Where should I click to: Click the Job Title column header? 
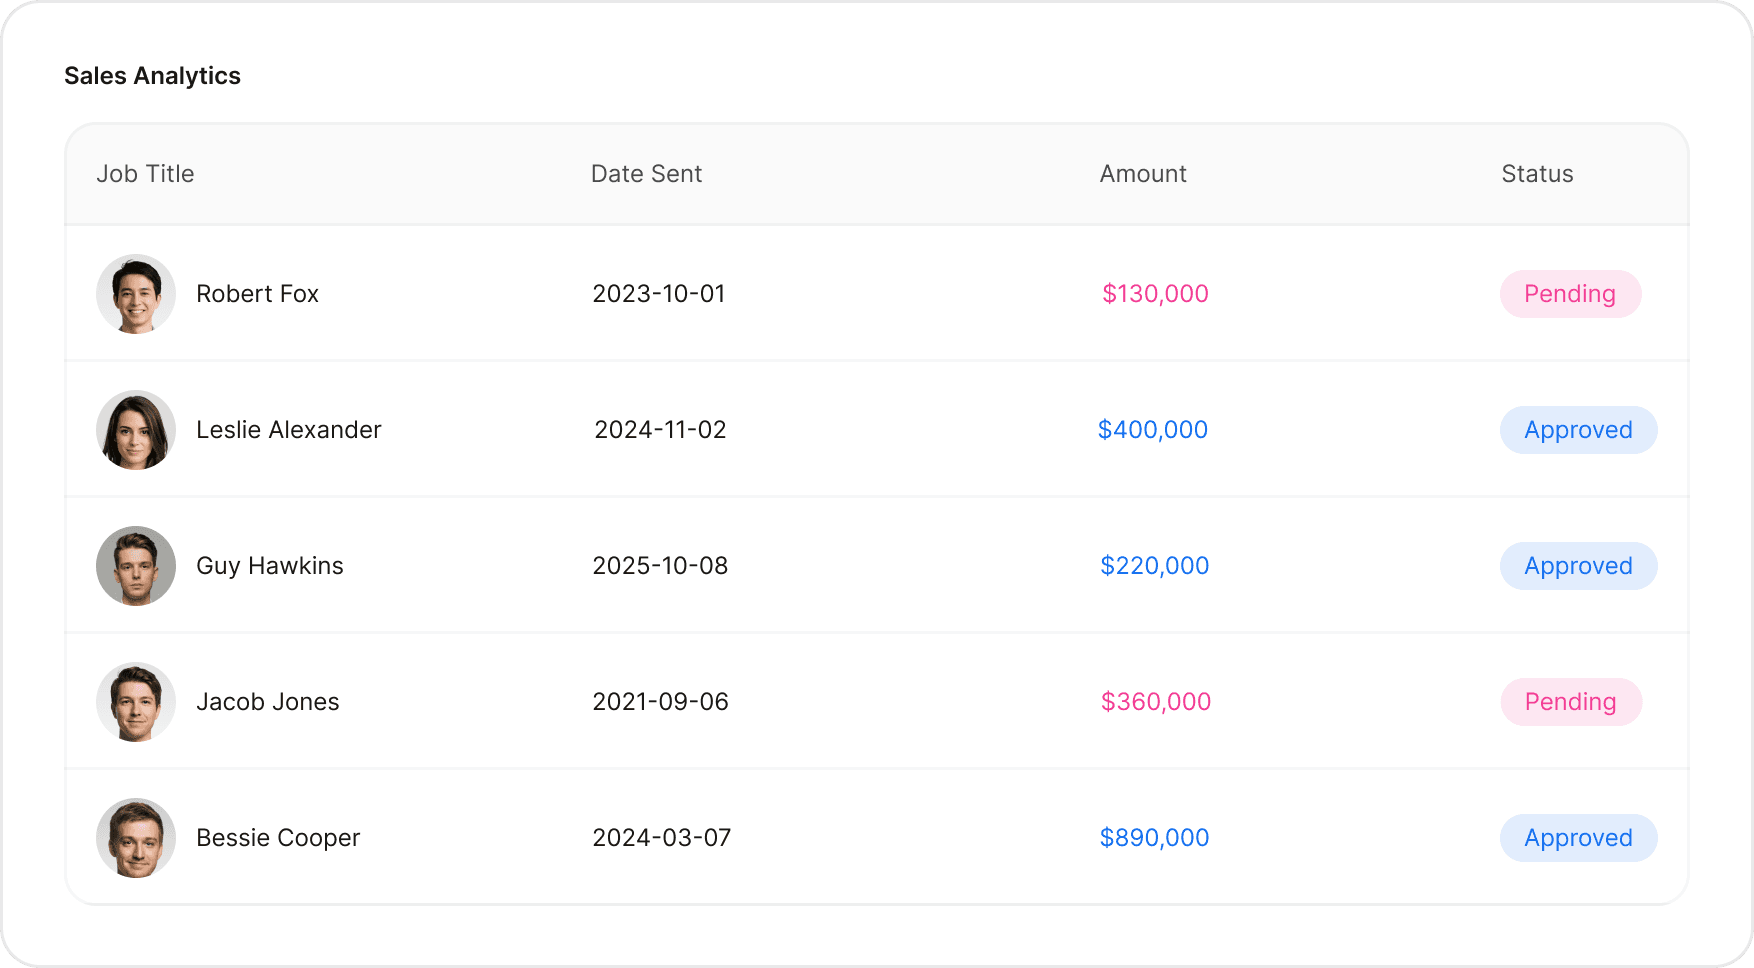[x=145, y=174]
